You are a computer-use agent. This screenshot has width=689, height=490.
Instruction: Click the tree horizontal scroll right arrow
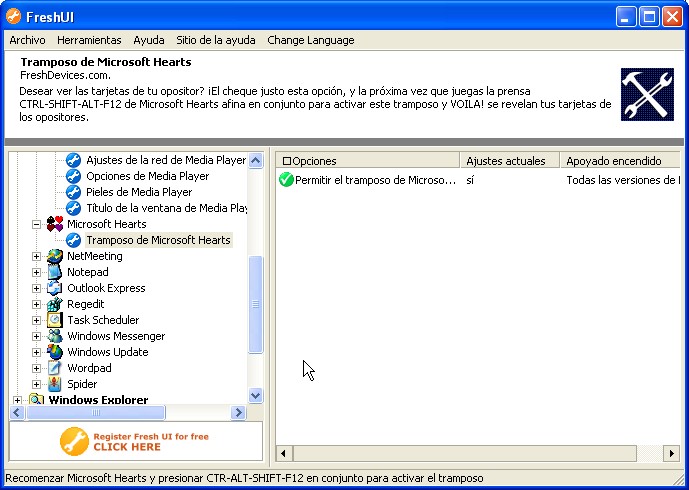point(239,412)
